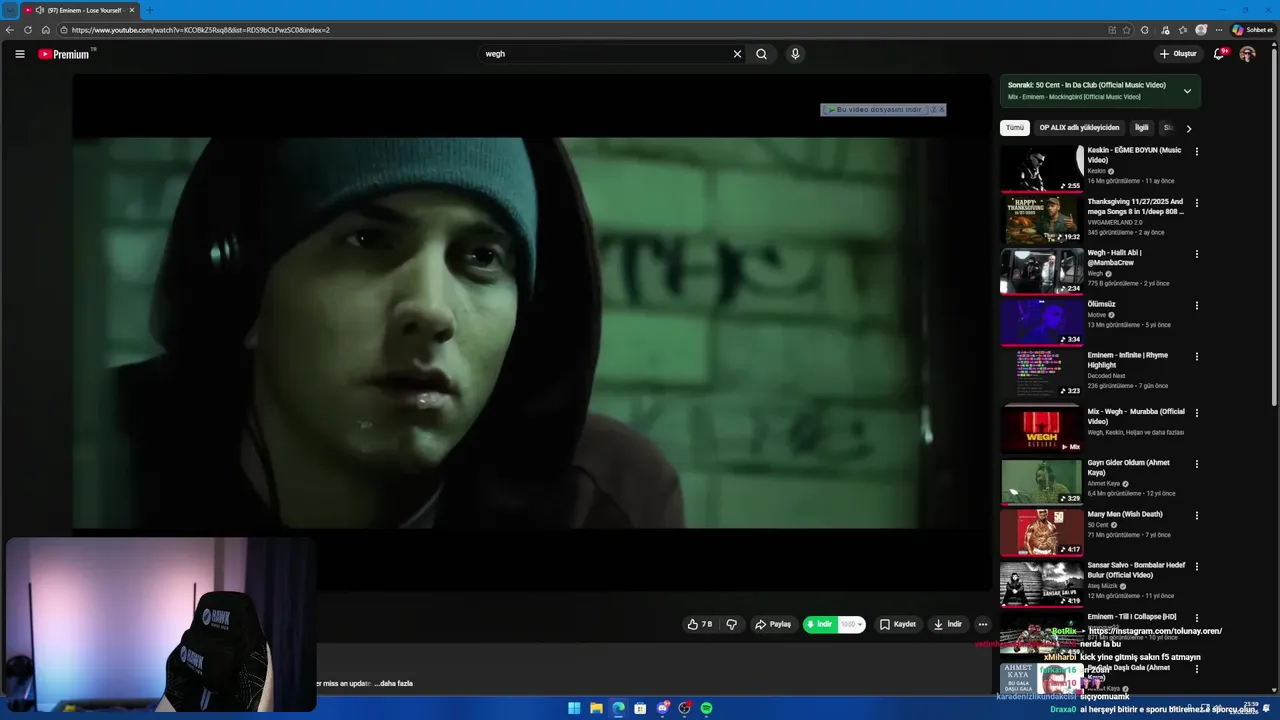Click browser back arrow
The width and height of the screenshot is (1280, 720).
click(x=10, y=30)
